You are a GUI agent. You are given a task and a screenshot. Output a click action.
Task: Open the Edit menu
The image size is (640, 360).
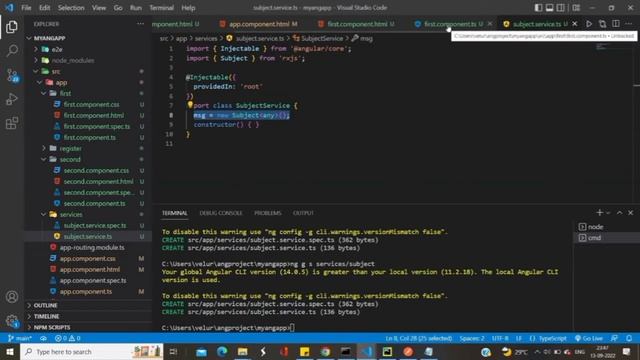[44, 8]
